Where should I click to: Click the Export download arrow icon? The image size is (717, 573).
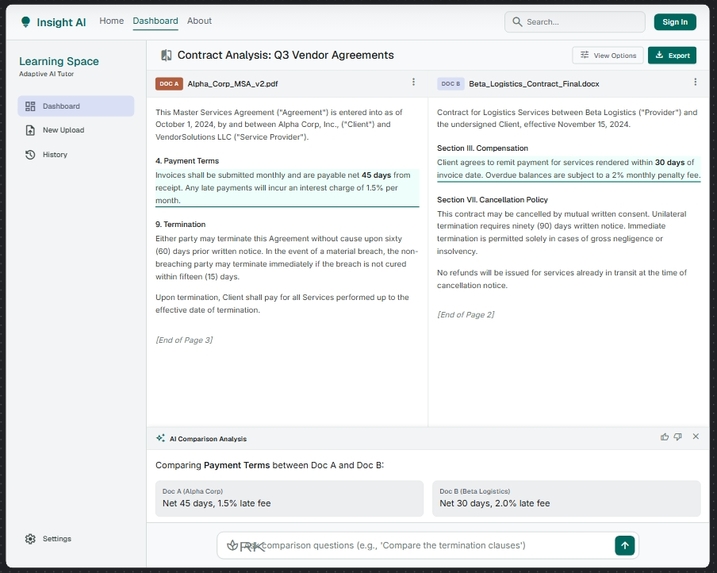[659, 55]
